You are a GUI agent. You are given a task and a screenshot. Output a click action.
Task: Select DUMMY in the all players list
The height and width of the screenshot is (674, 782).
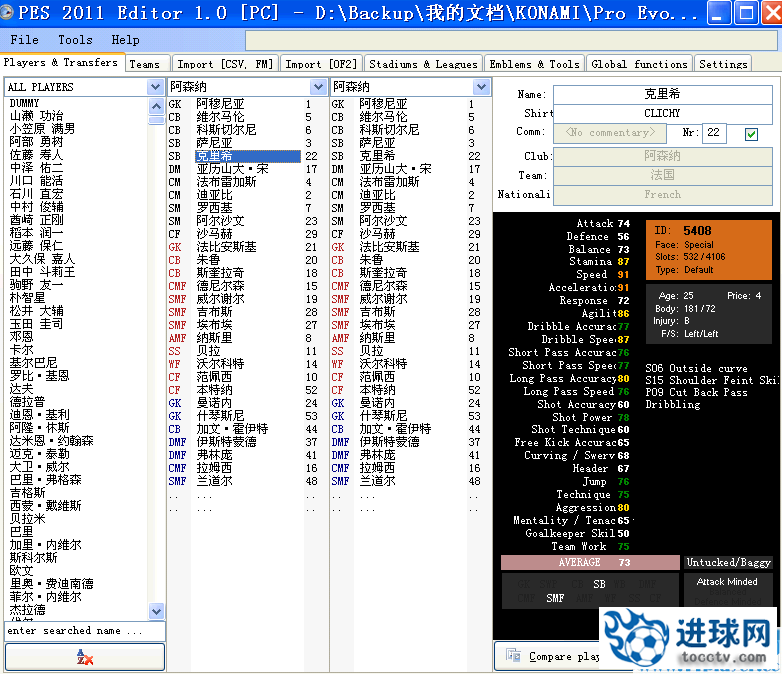tap(24, 103)
